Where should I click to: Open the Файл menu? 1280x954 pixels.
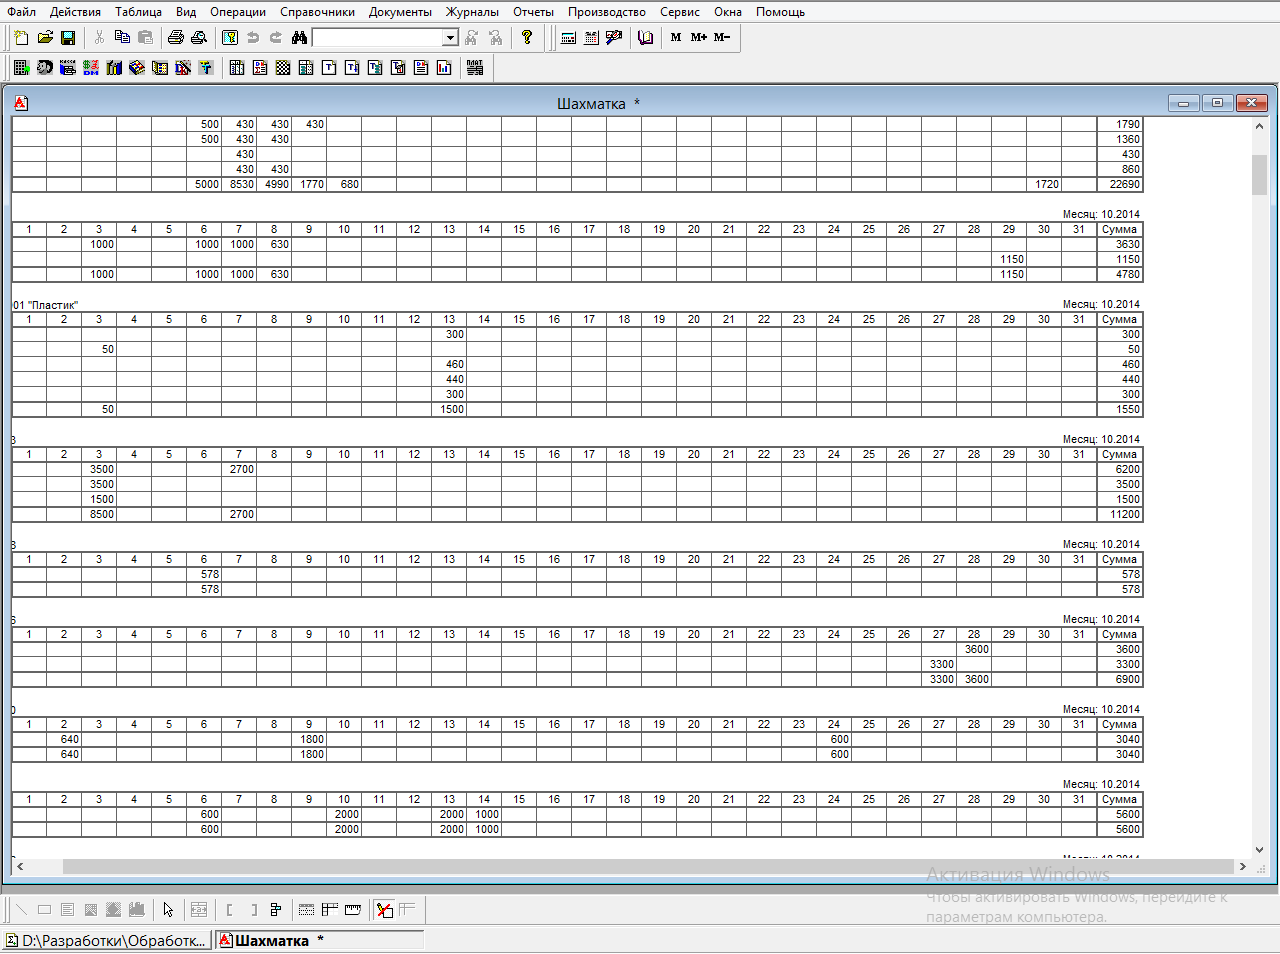(21, 12)
